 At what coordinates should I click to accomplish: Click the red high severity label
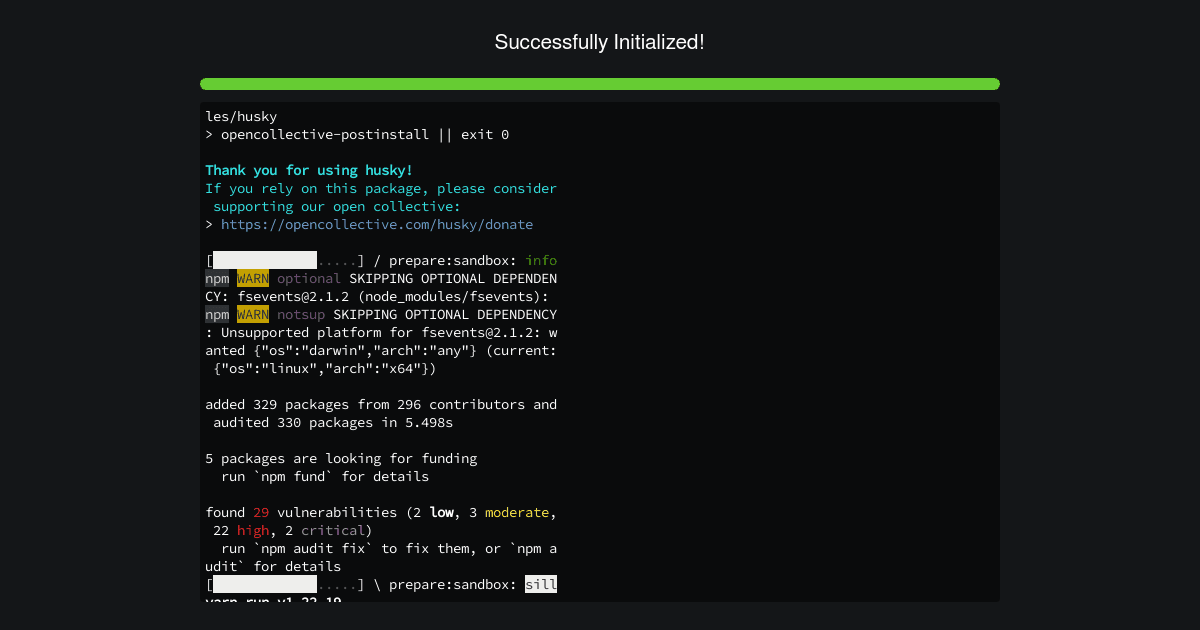click(x=253, y=530)
